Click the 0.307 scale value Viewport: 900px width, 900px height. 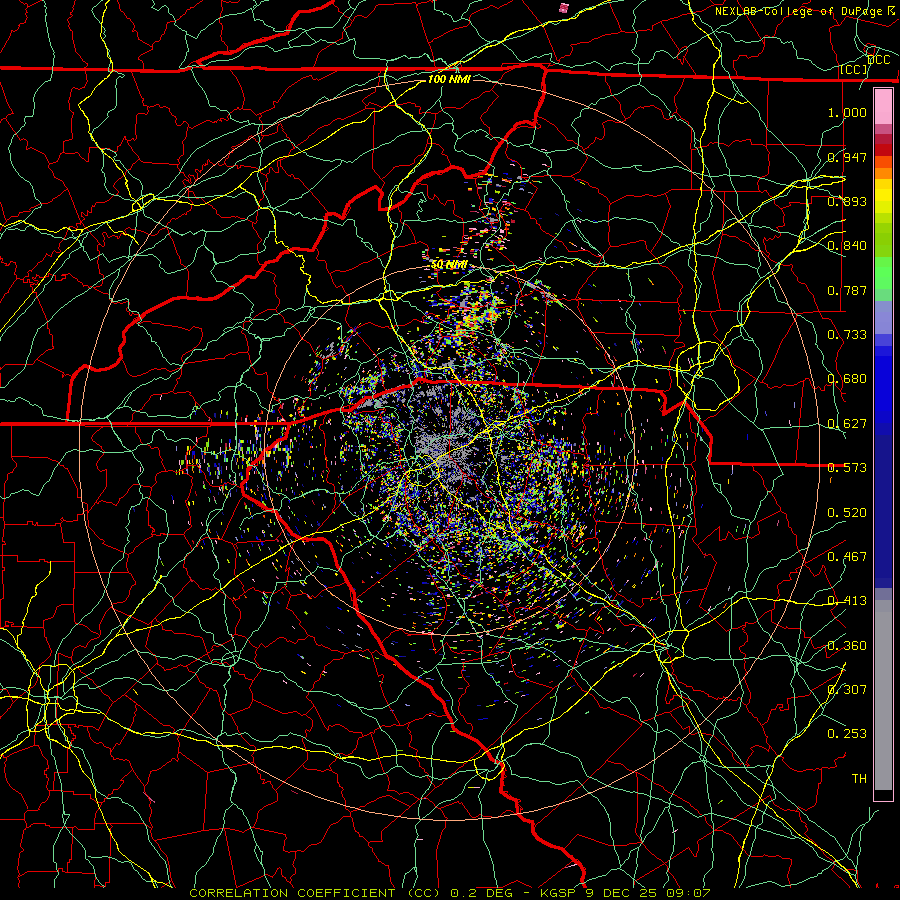click(x=847, y=690)
